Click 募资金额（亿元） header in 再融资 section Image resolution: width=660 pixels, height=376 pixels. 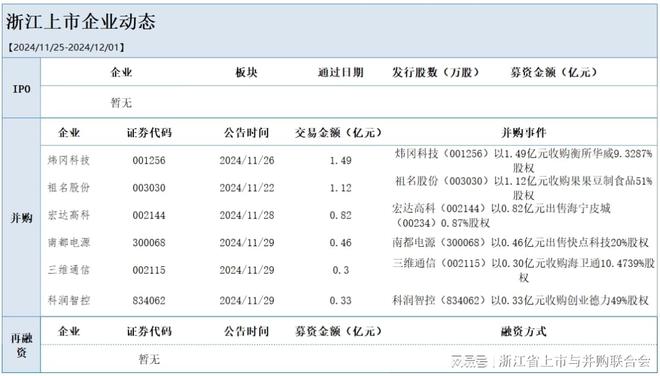click(x=338, y=331)
